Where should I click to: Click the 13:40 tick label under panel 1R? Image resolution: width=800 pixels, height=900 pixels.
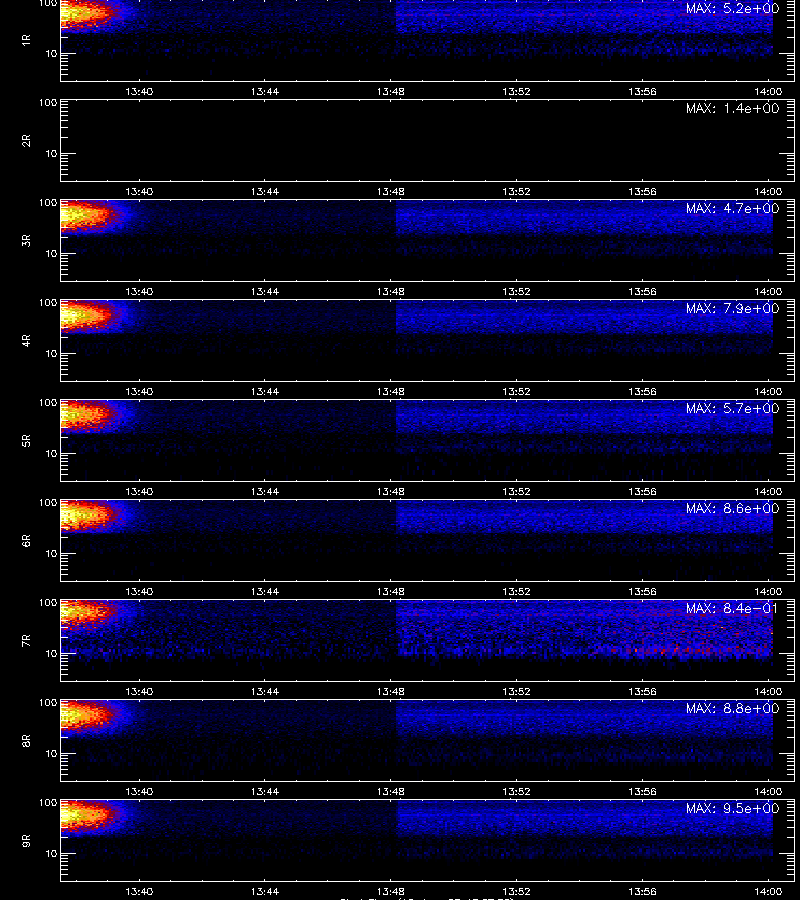click(x=139, y=91)
